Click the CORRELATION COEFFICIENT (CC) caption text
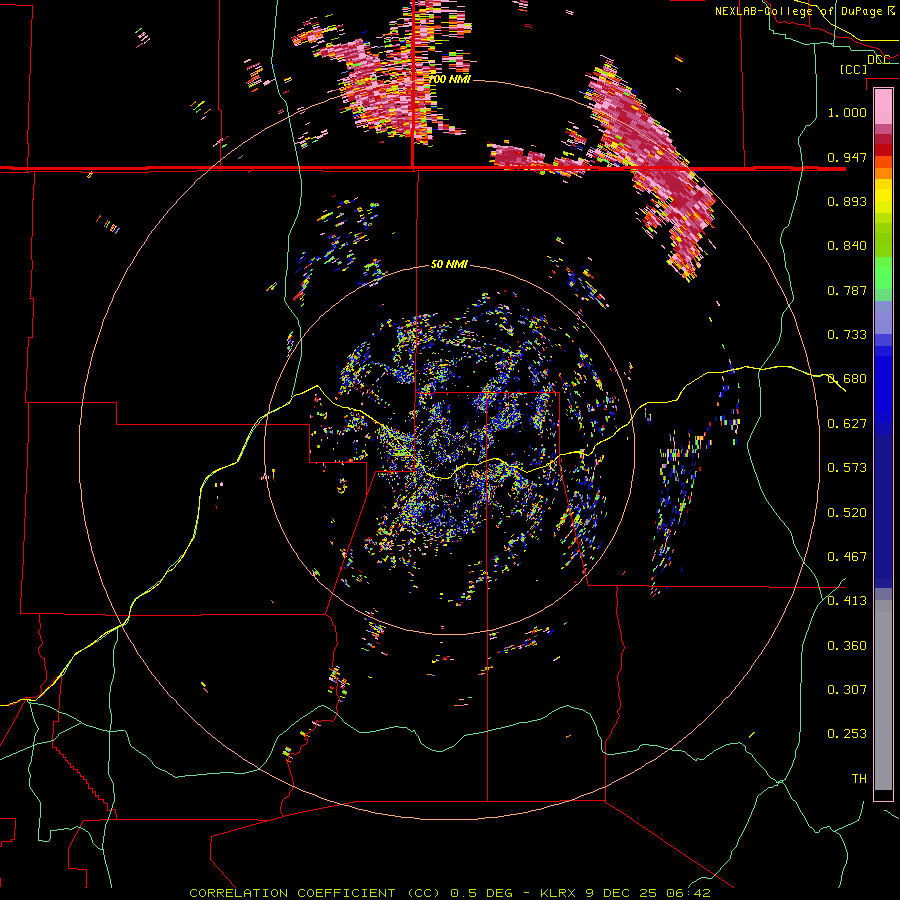Screen dimensions: 900x900 313,893
